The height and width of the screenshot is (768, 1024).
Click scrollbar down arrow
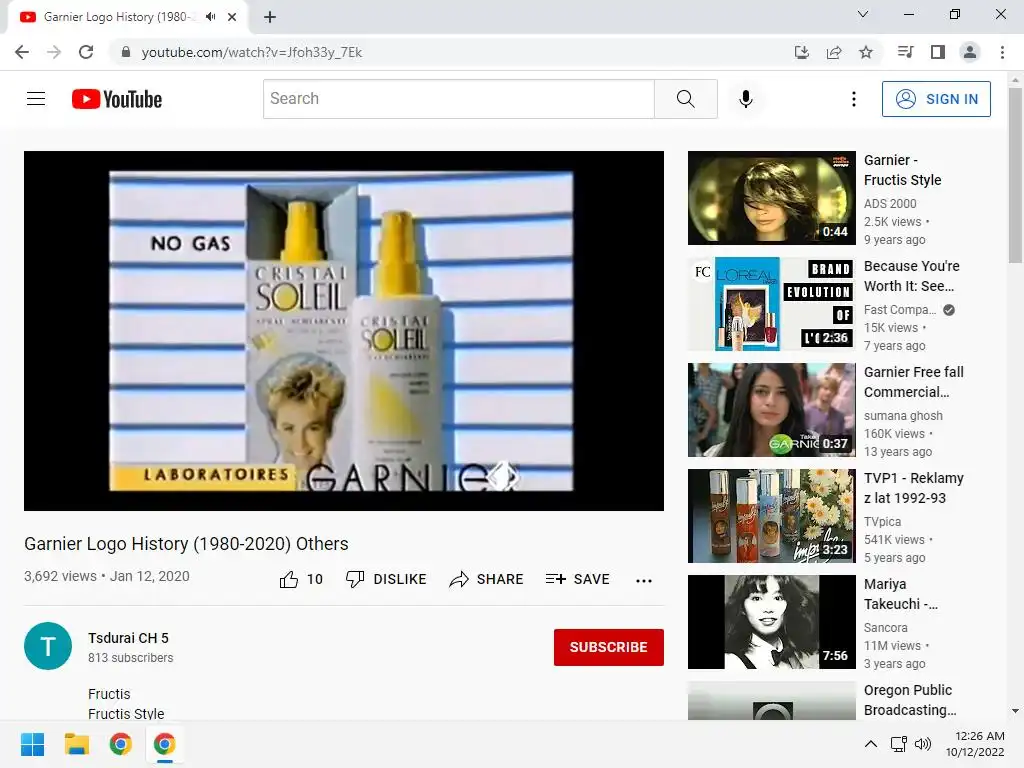pyautogui.click(x=1015, y=711)
